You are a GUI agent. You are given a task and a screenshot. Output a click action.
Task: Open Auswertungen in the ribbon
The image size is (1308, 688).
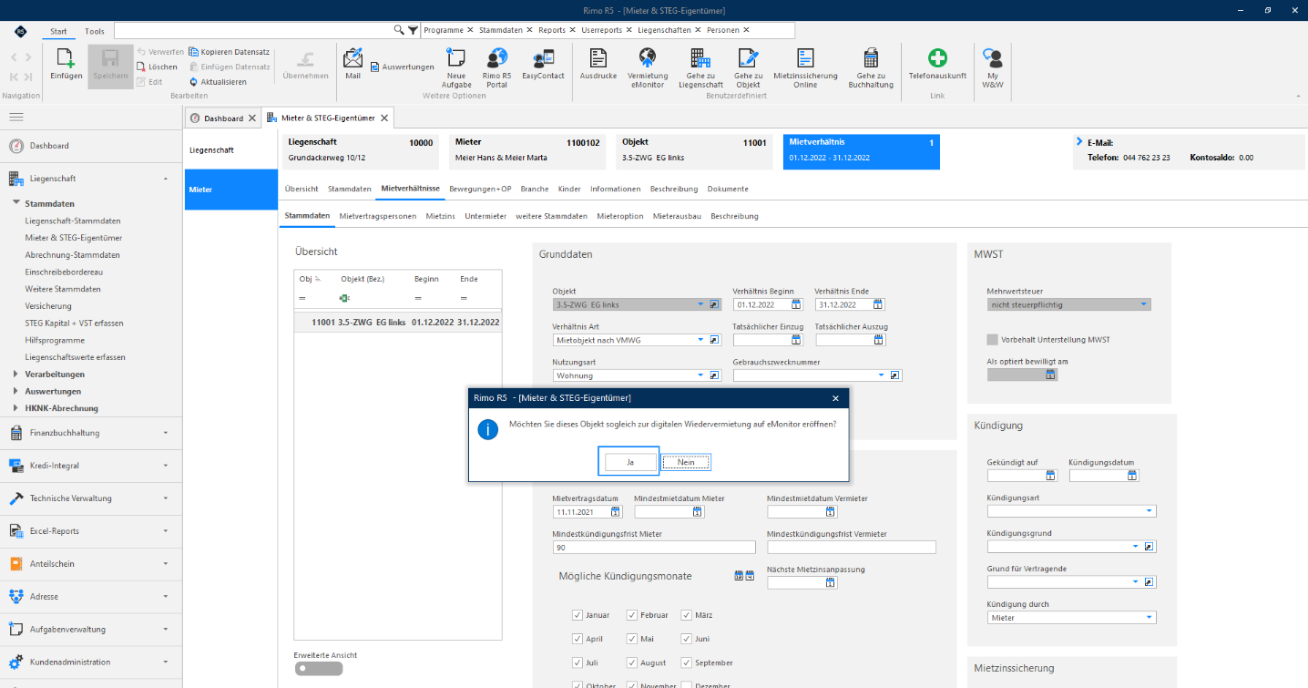(x=402, y=67)
